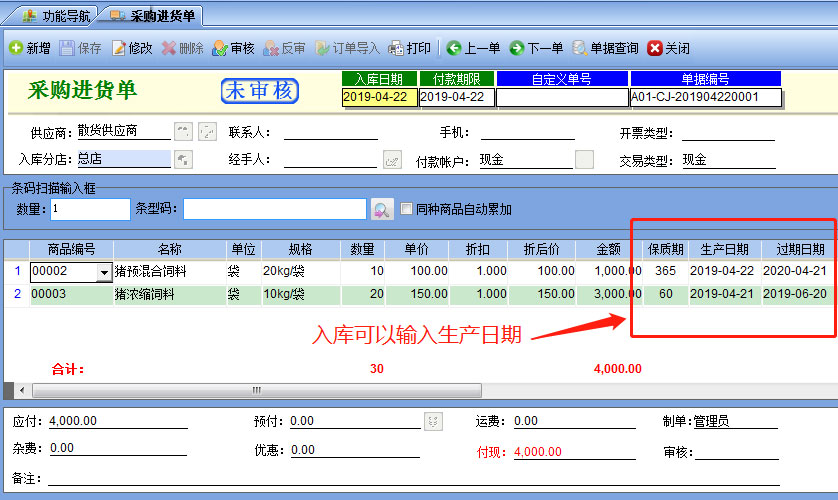Click the 条型码 barcode input field
The width and height of the screenshot is (838, 500).
pyautogui.click(x=274, y=209)
